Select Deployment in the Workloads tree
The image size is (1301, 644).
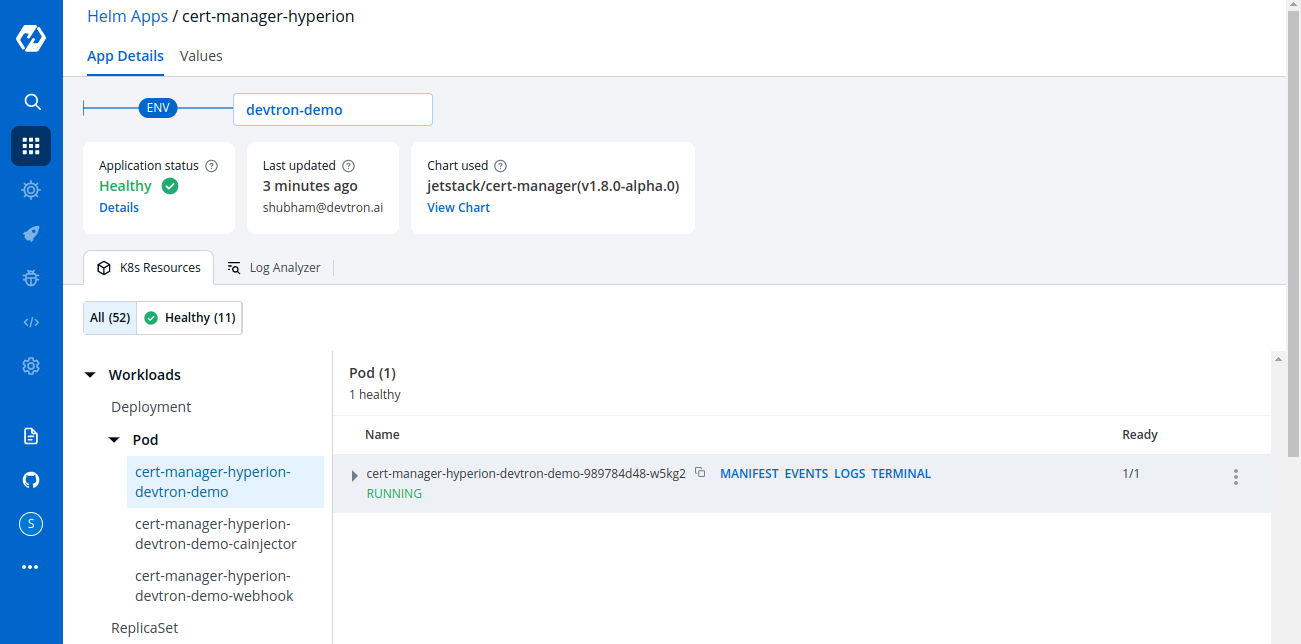[151, 407]
